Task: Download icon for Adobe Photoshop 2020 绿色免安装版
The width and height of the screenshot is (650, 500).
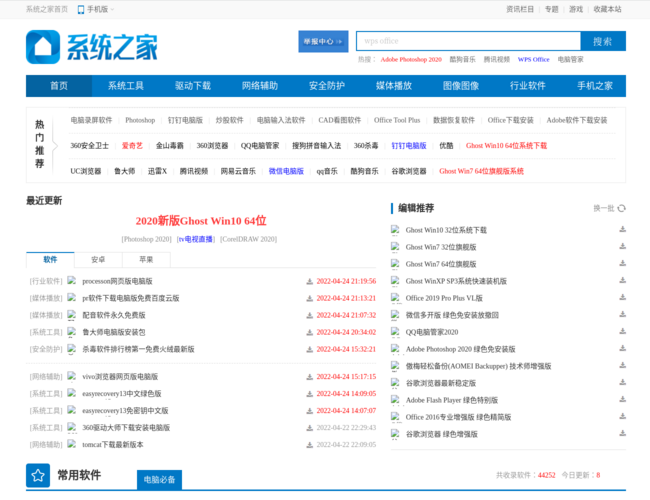Action: click(622, 348)
